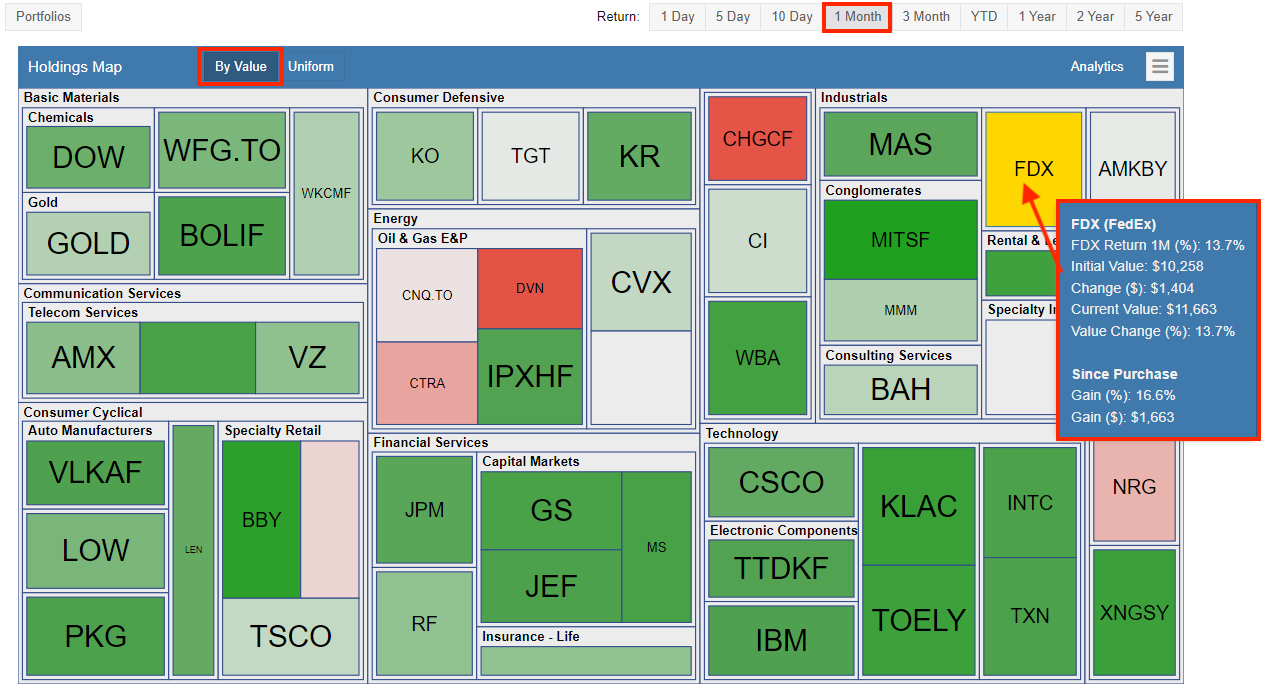Click the MITSF holding tile
Image resolution: width=1285 pixels, height=695 pixels.
tap(901, 240)
